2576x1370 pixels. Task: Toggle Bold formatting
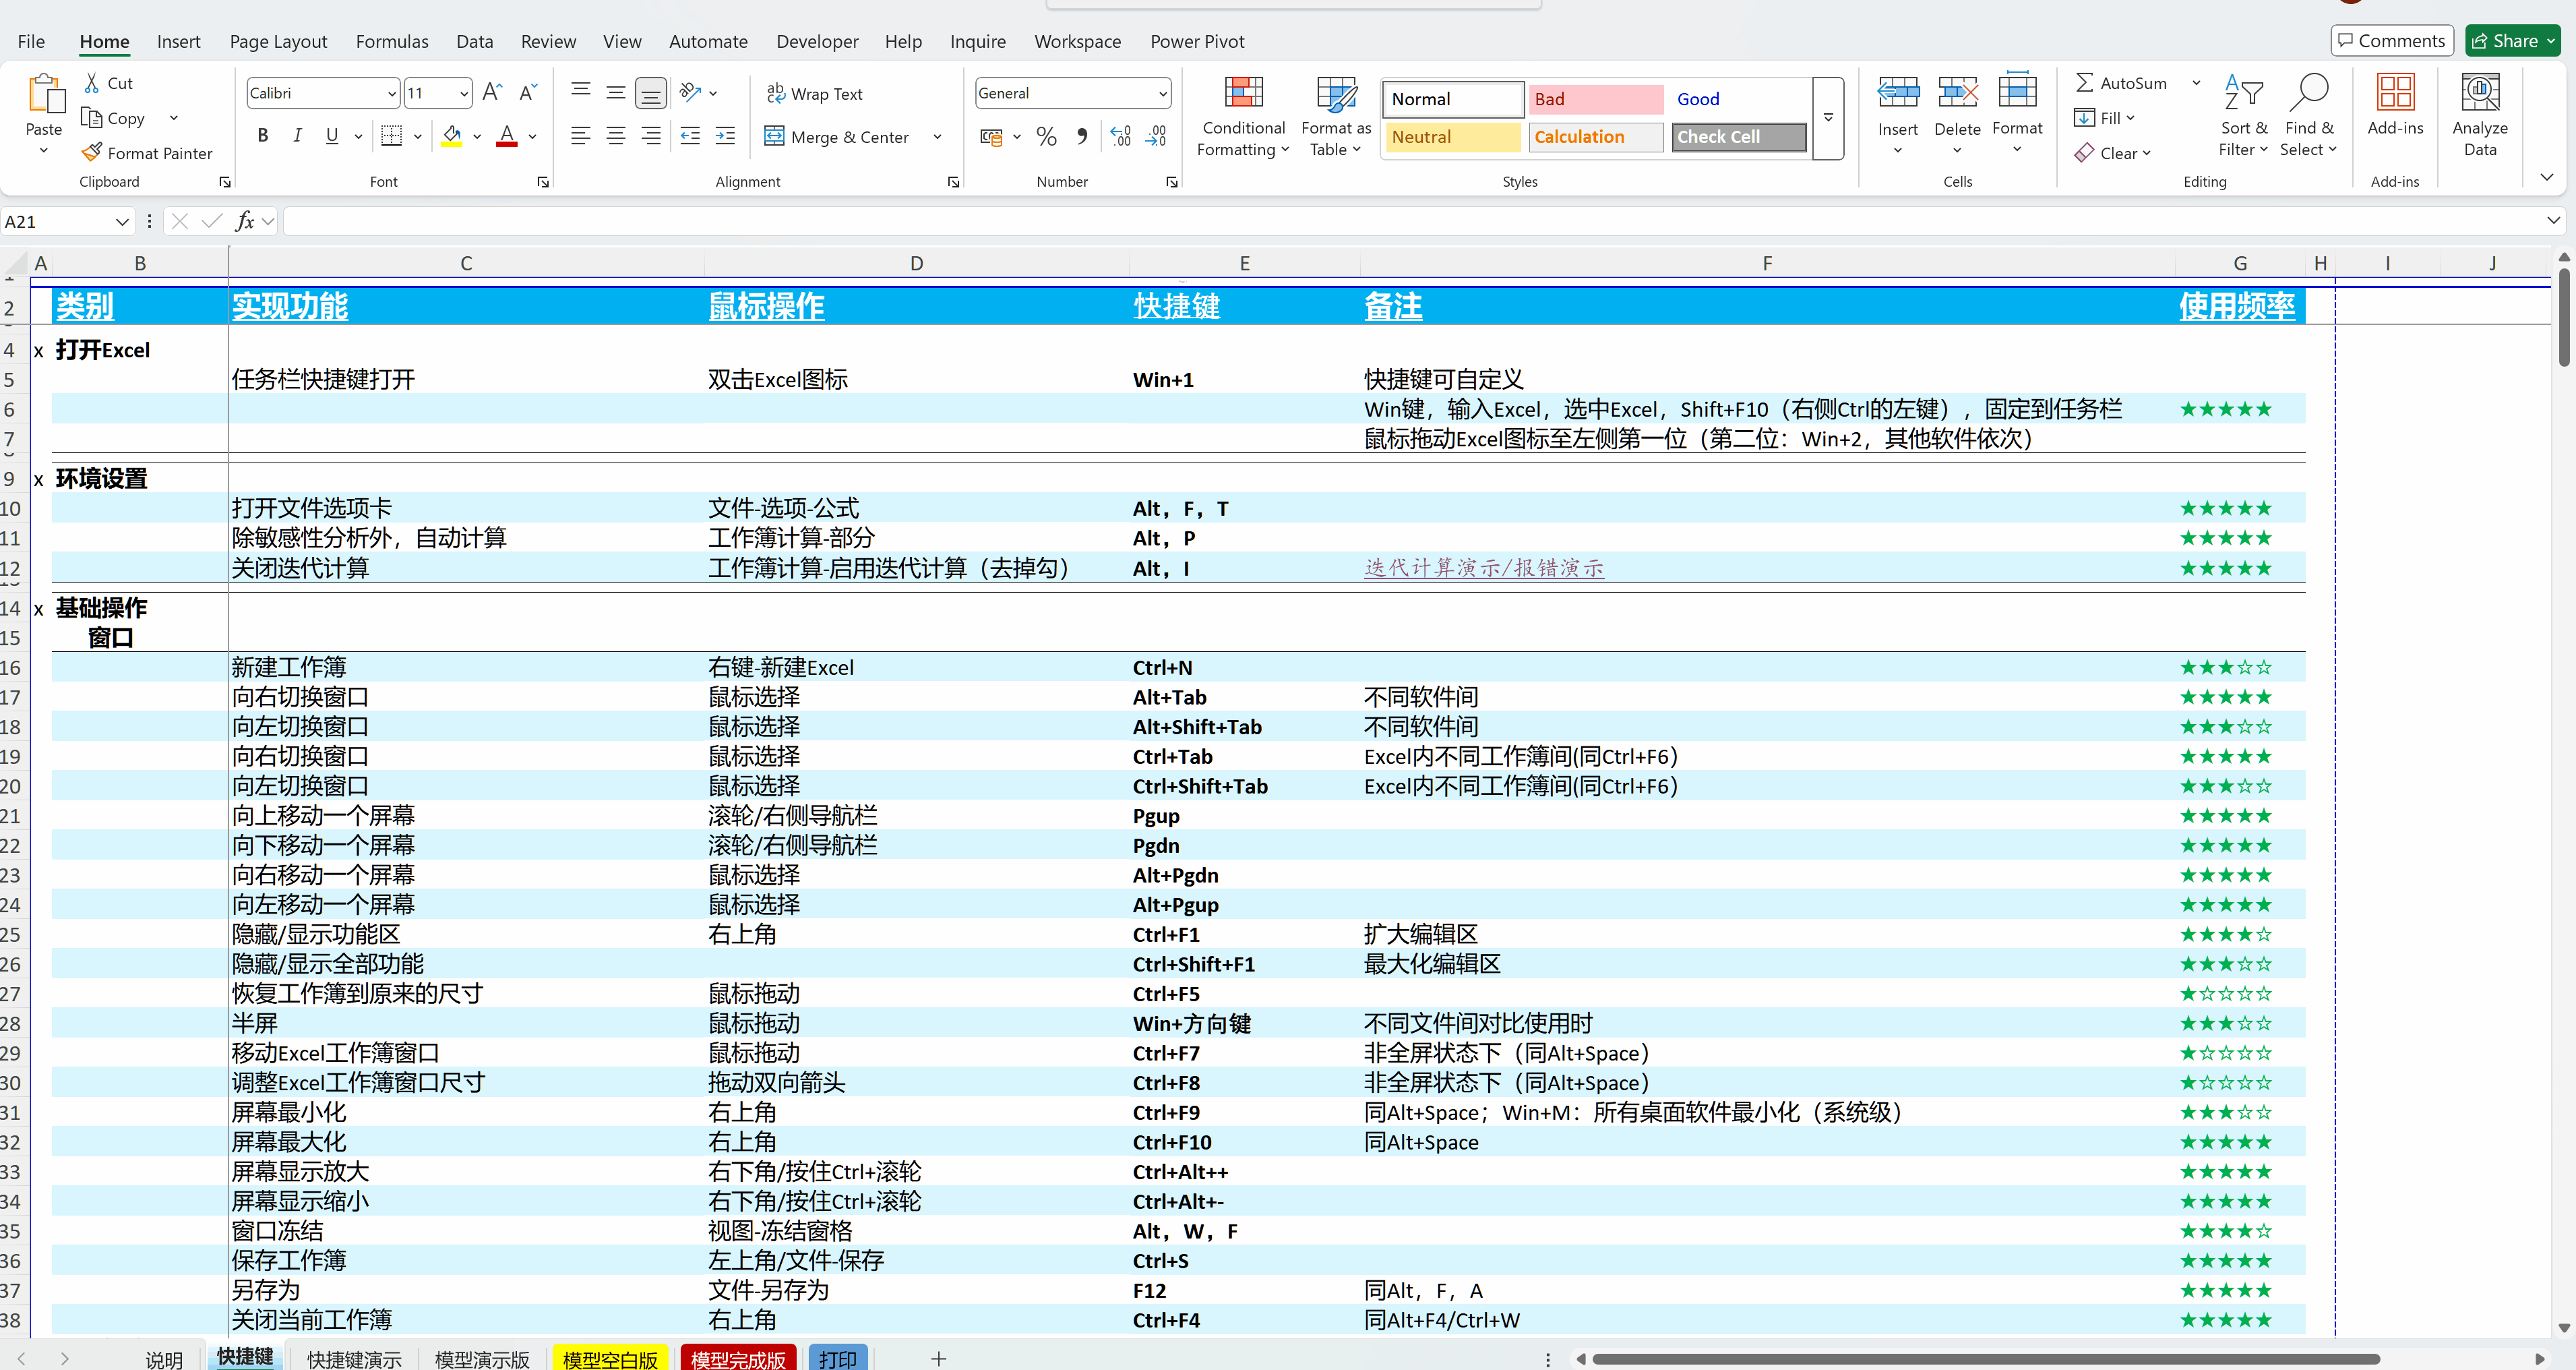262,136
